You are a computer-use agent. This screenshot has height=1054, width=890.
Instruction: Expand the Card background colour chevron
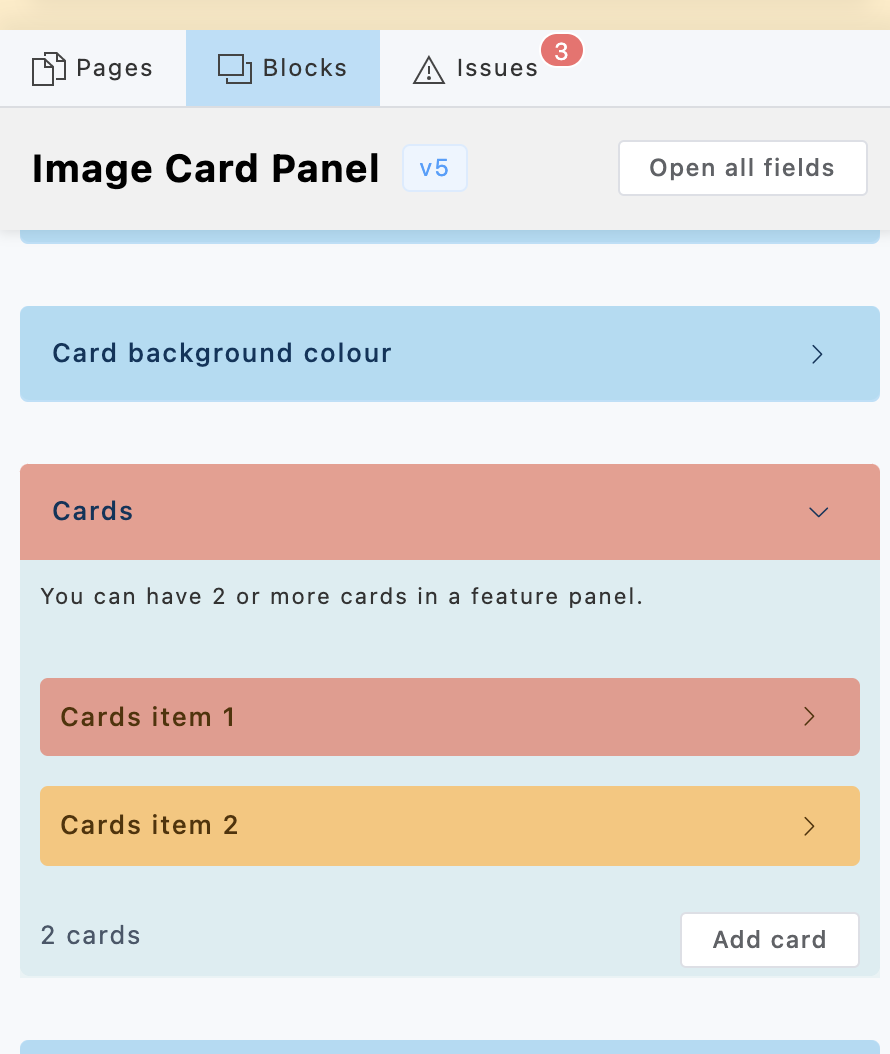point(817,354)
